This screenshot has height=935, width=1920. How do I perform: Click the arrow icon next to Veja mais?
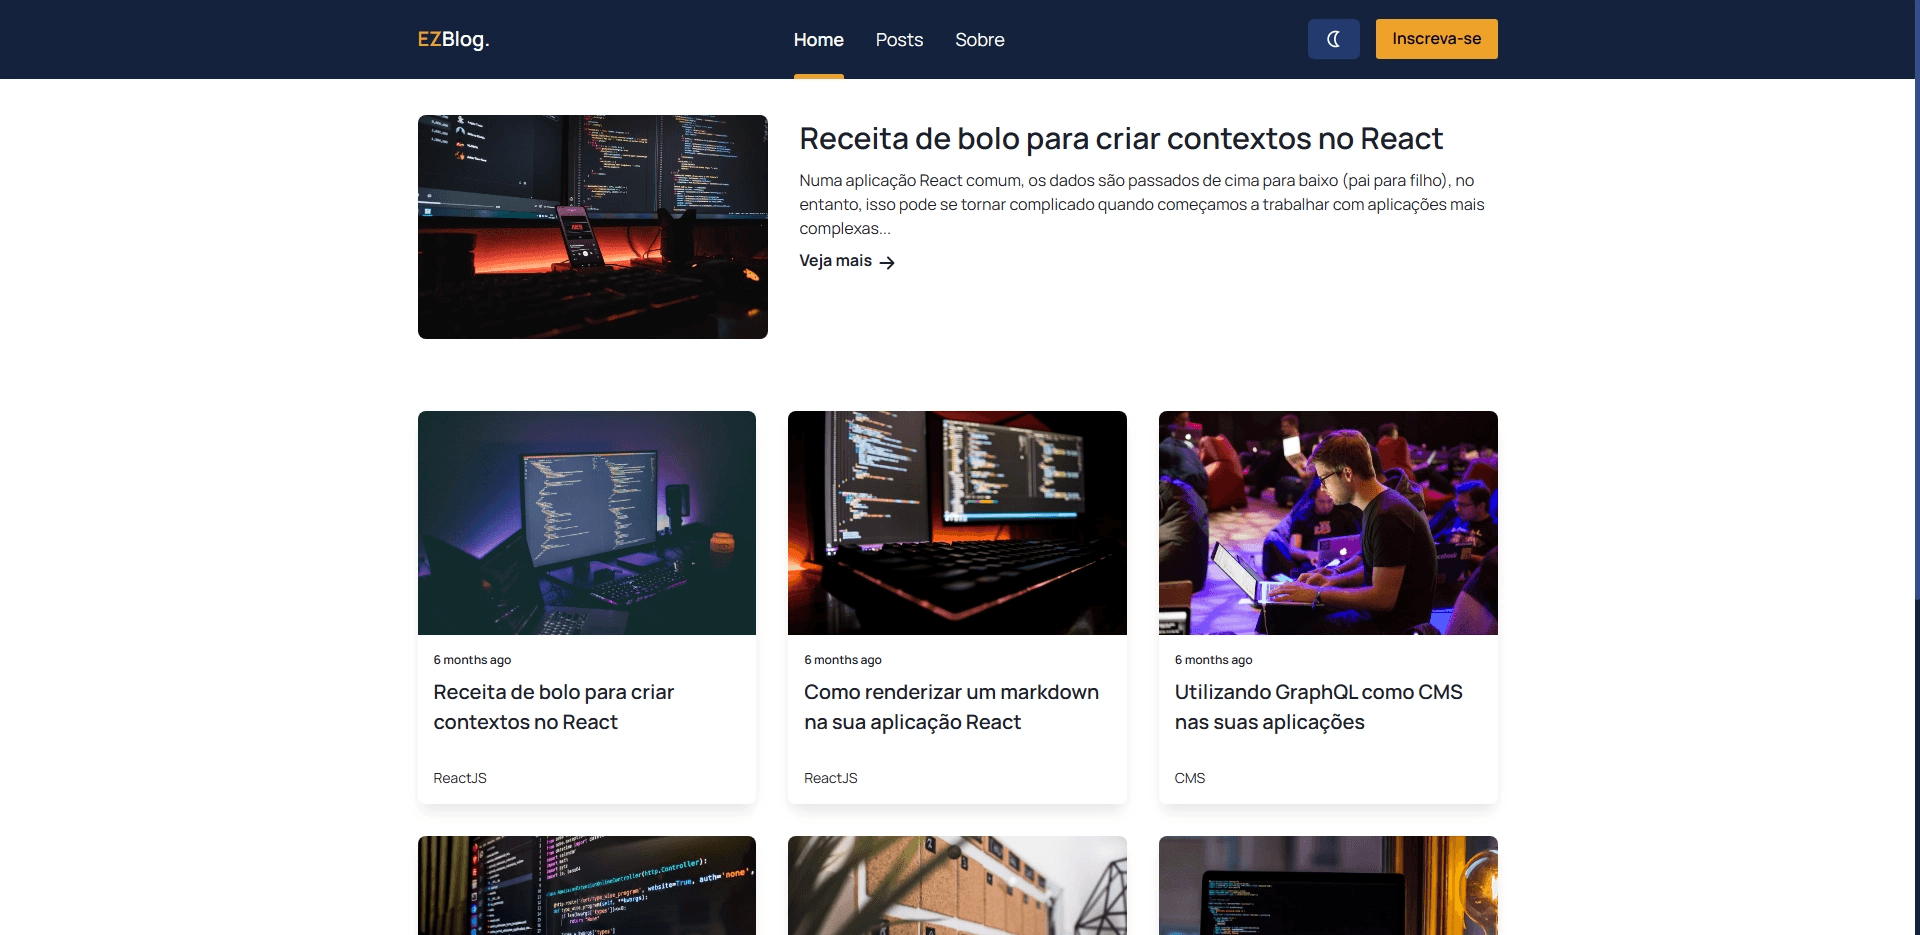(x=886, y=262)
